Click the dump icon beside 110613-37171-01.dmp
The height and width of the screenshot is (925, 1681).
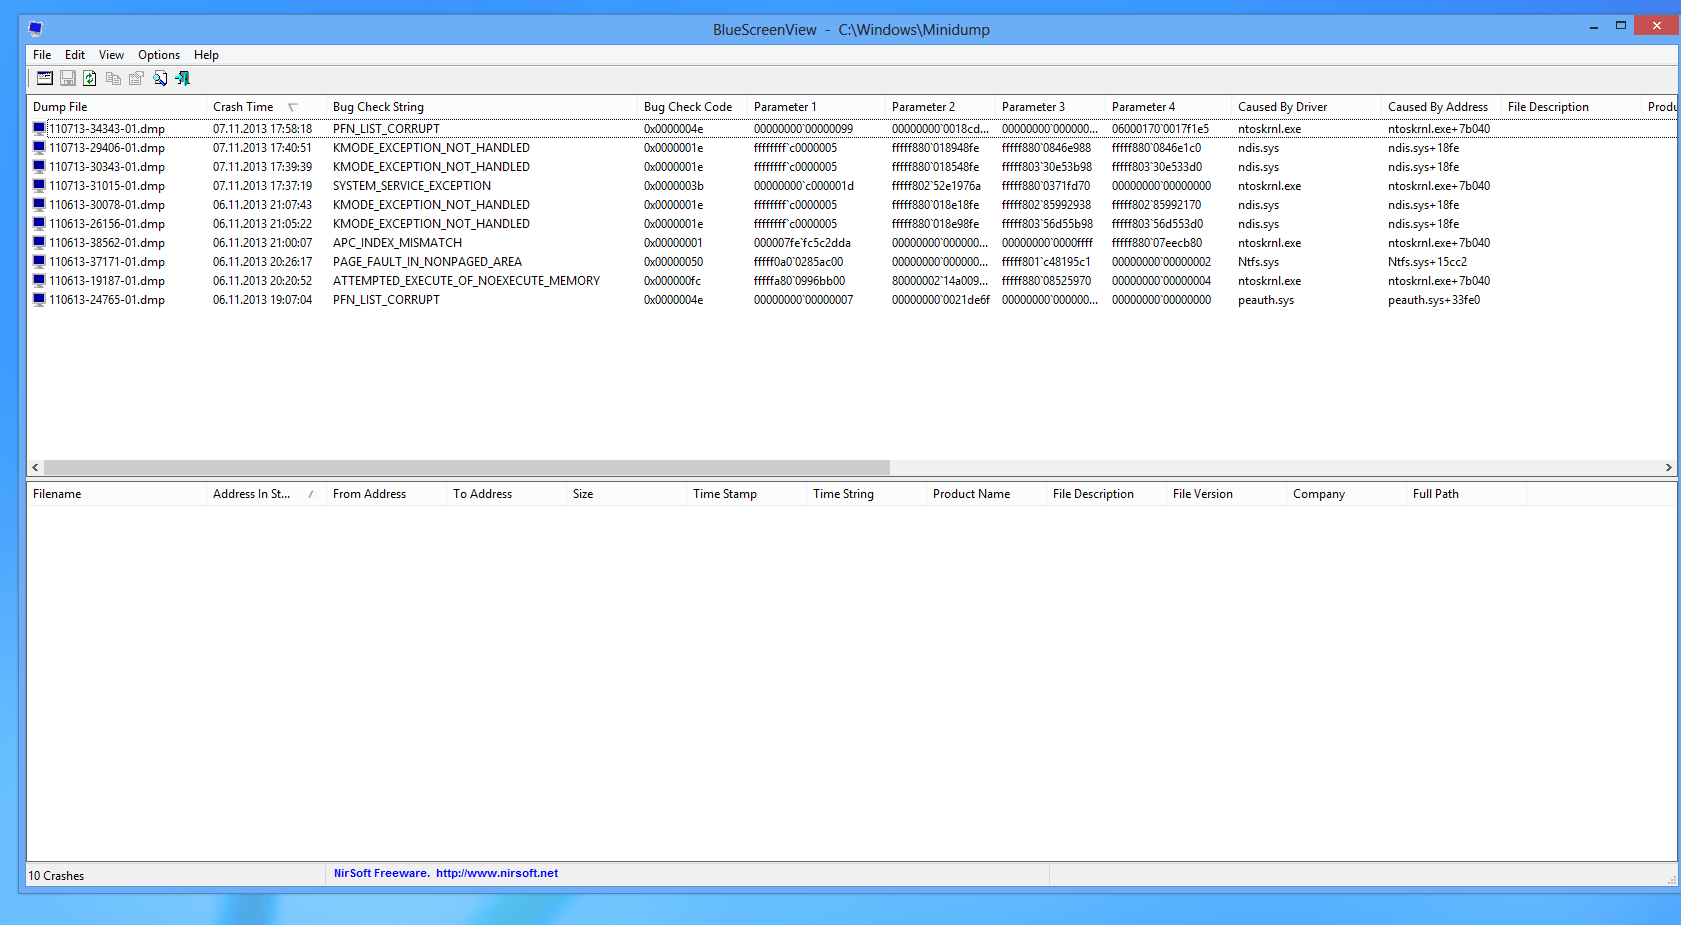coord(39,261)
